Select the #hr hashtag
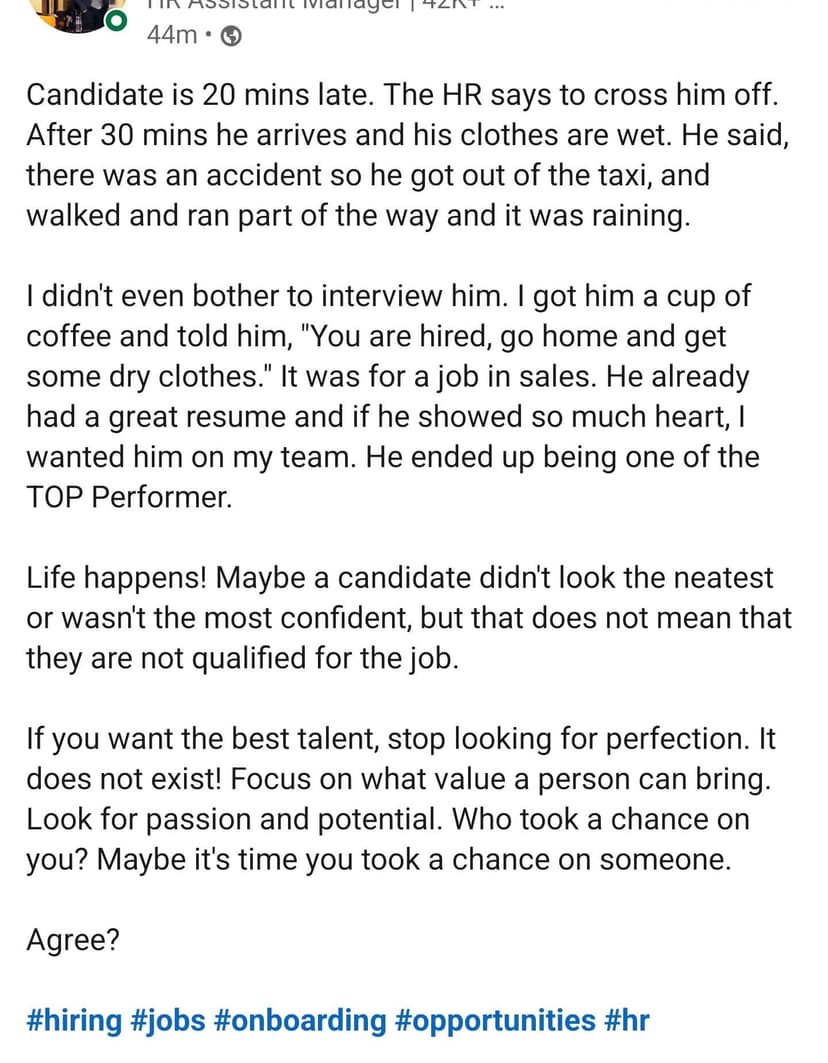This screenshot has width=828, height=1063. tap(627, 1021)
